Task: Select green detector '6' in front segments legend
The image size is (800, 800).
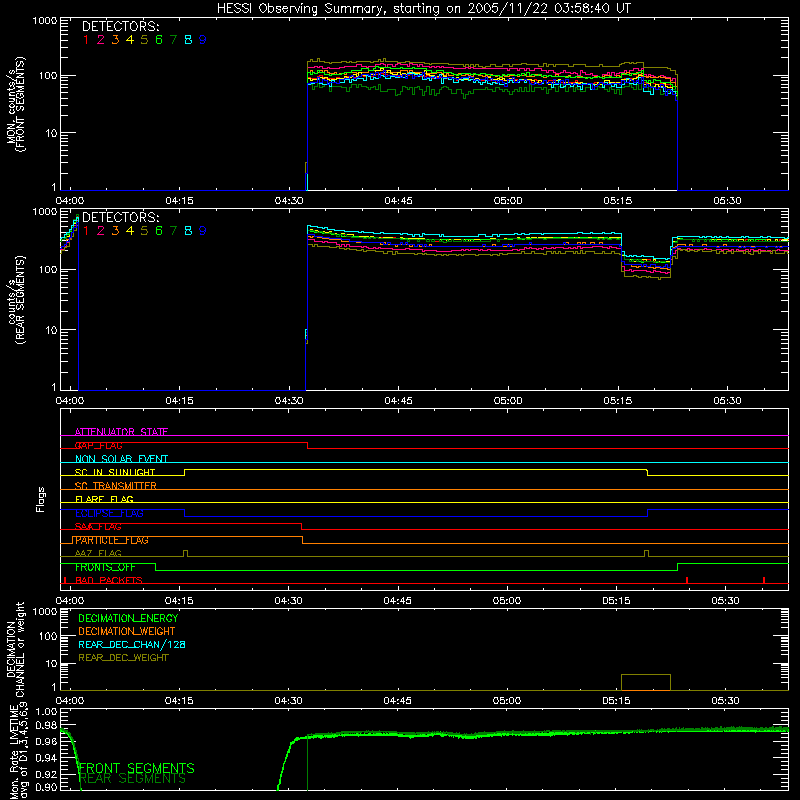Action: pos(159,40)
